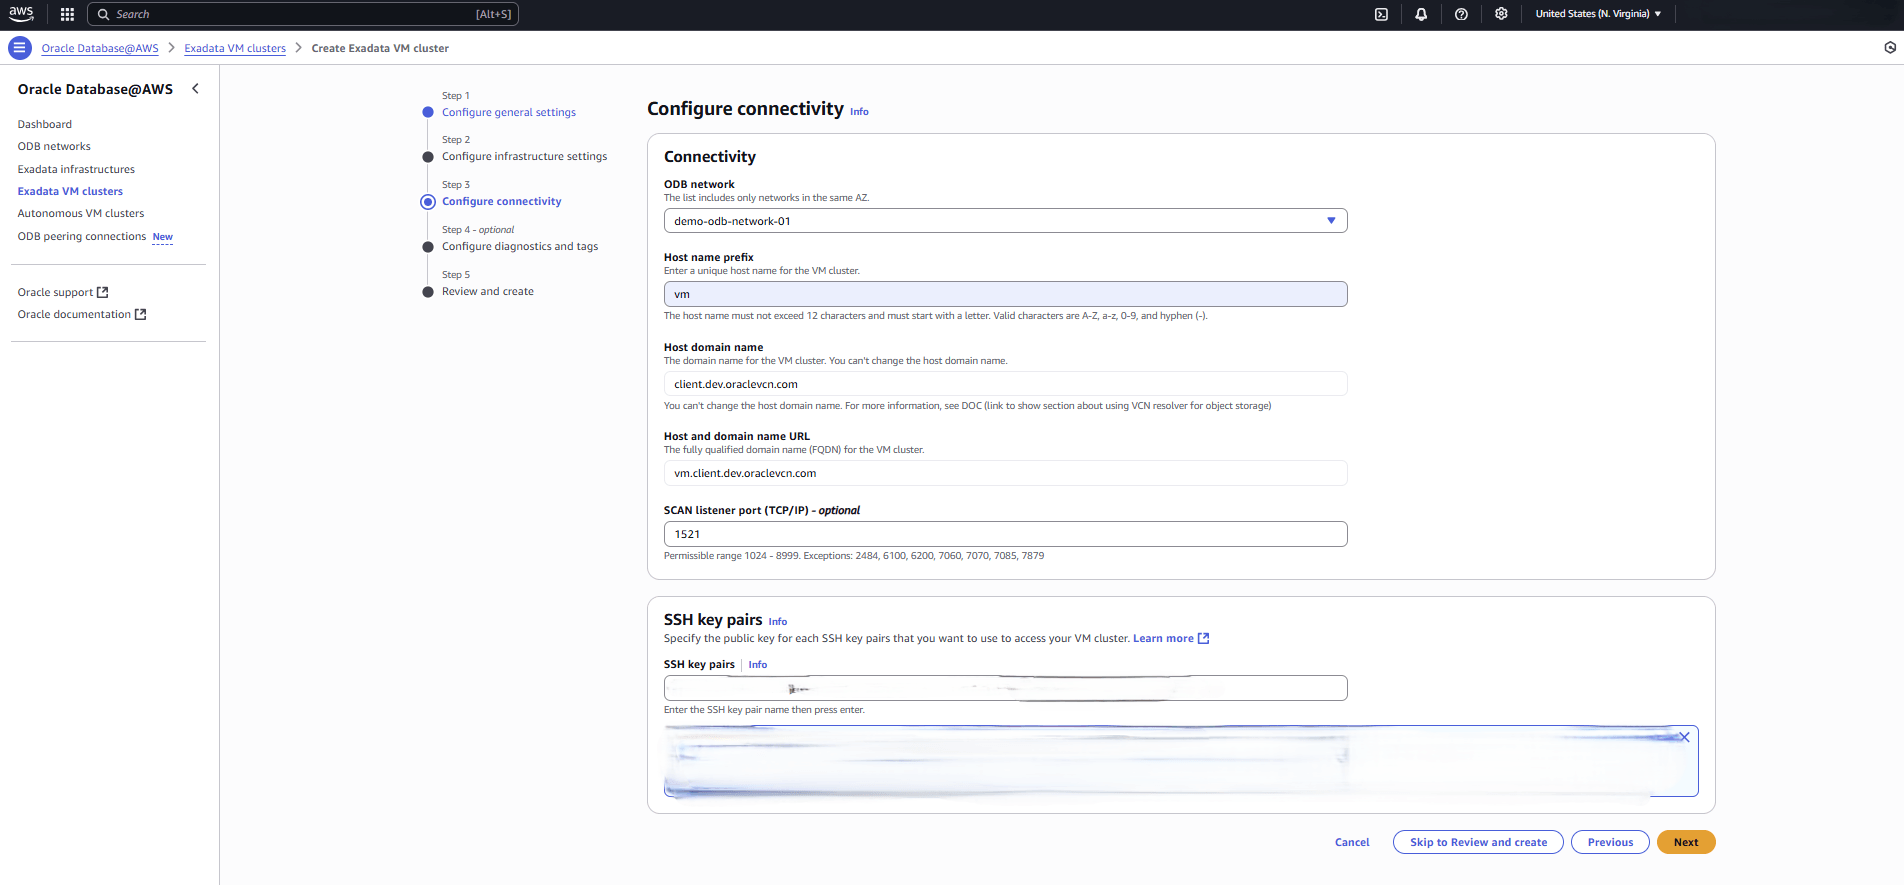
Task: Open CloudShell terminal icon
Action: click(x=1381, y=14)
